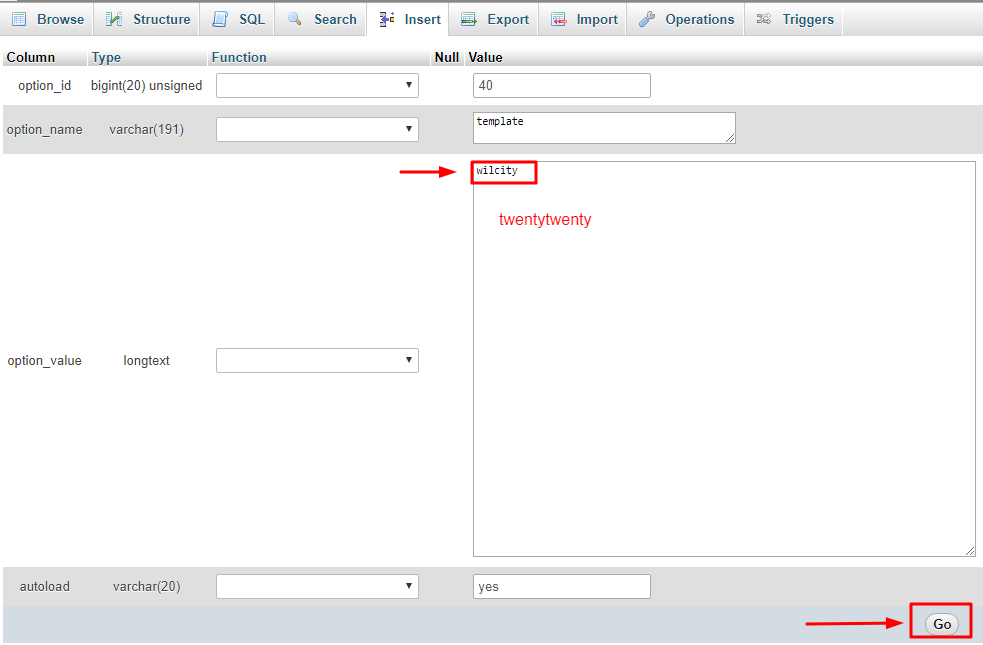Image resolution: width=983 pixels, height=645 pixels.
Task: Click the Structure tab icon
Action: coord(113,19)
